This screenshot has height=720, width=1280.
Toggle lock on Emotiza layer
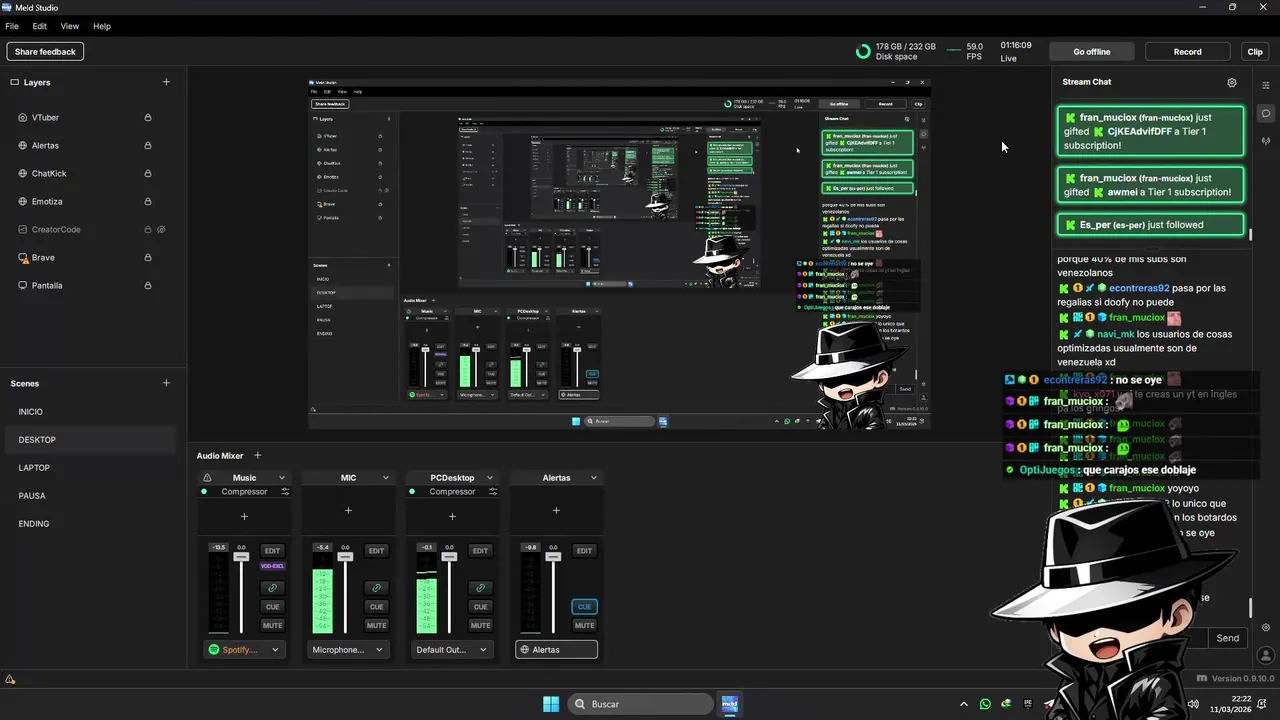[x=148, y=202]
